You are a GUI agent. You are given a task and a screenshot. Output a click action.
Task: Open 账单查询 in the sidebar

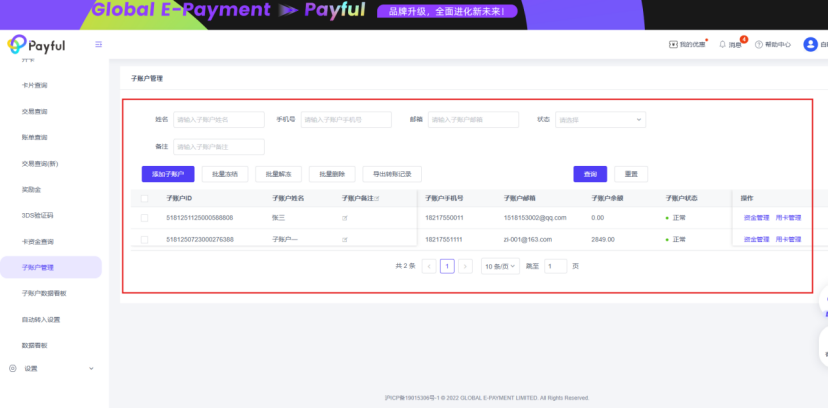point(34,137)
